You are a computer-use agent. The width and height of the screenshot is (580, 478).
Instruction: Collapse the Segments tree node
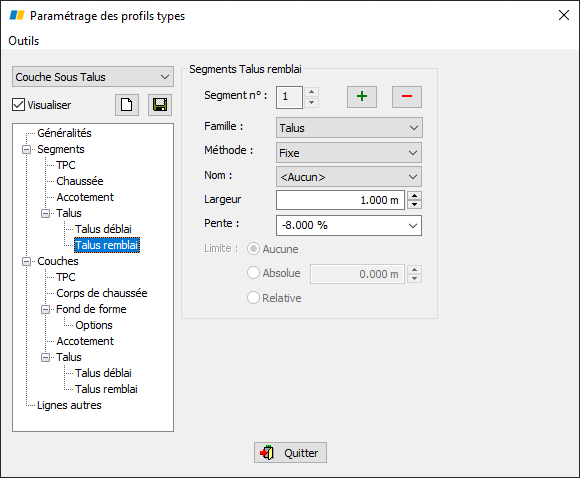click(x=27, y=149)
